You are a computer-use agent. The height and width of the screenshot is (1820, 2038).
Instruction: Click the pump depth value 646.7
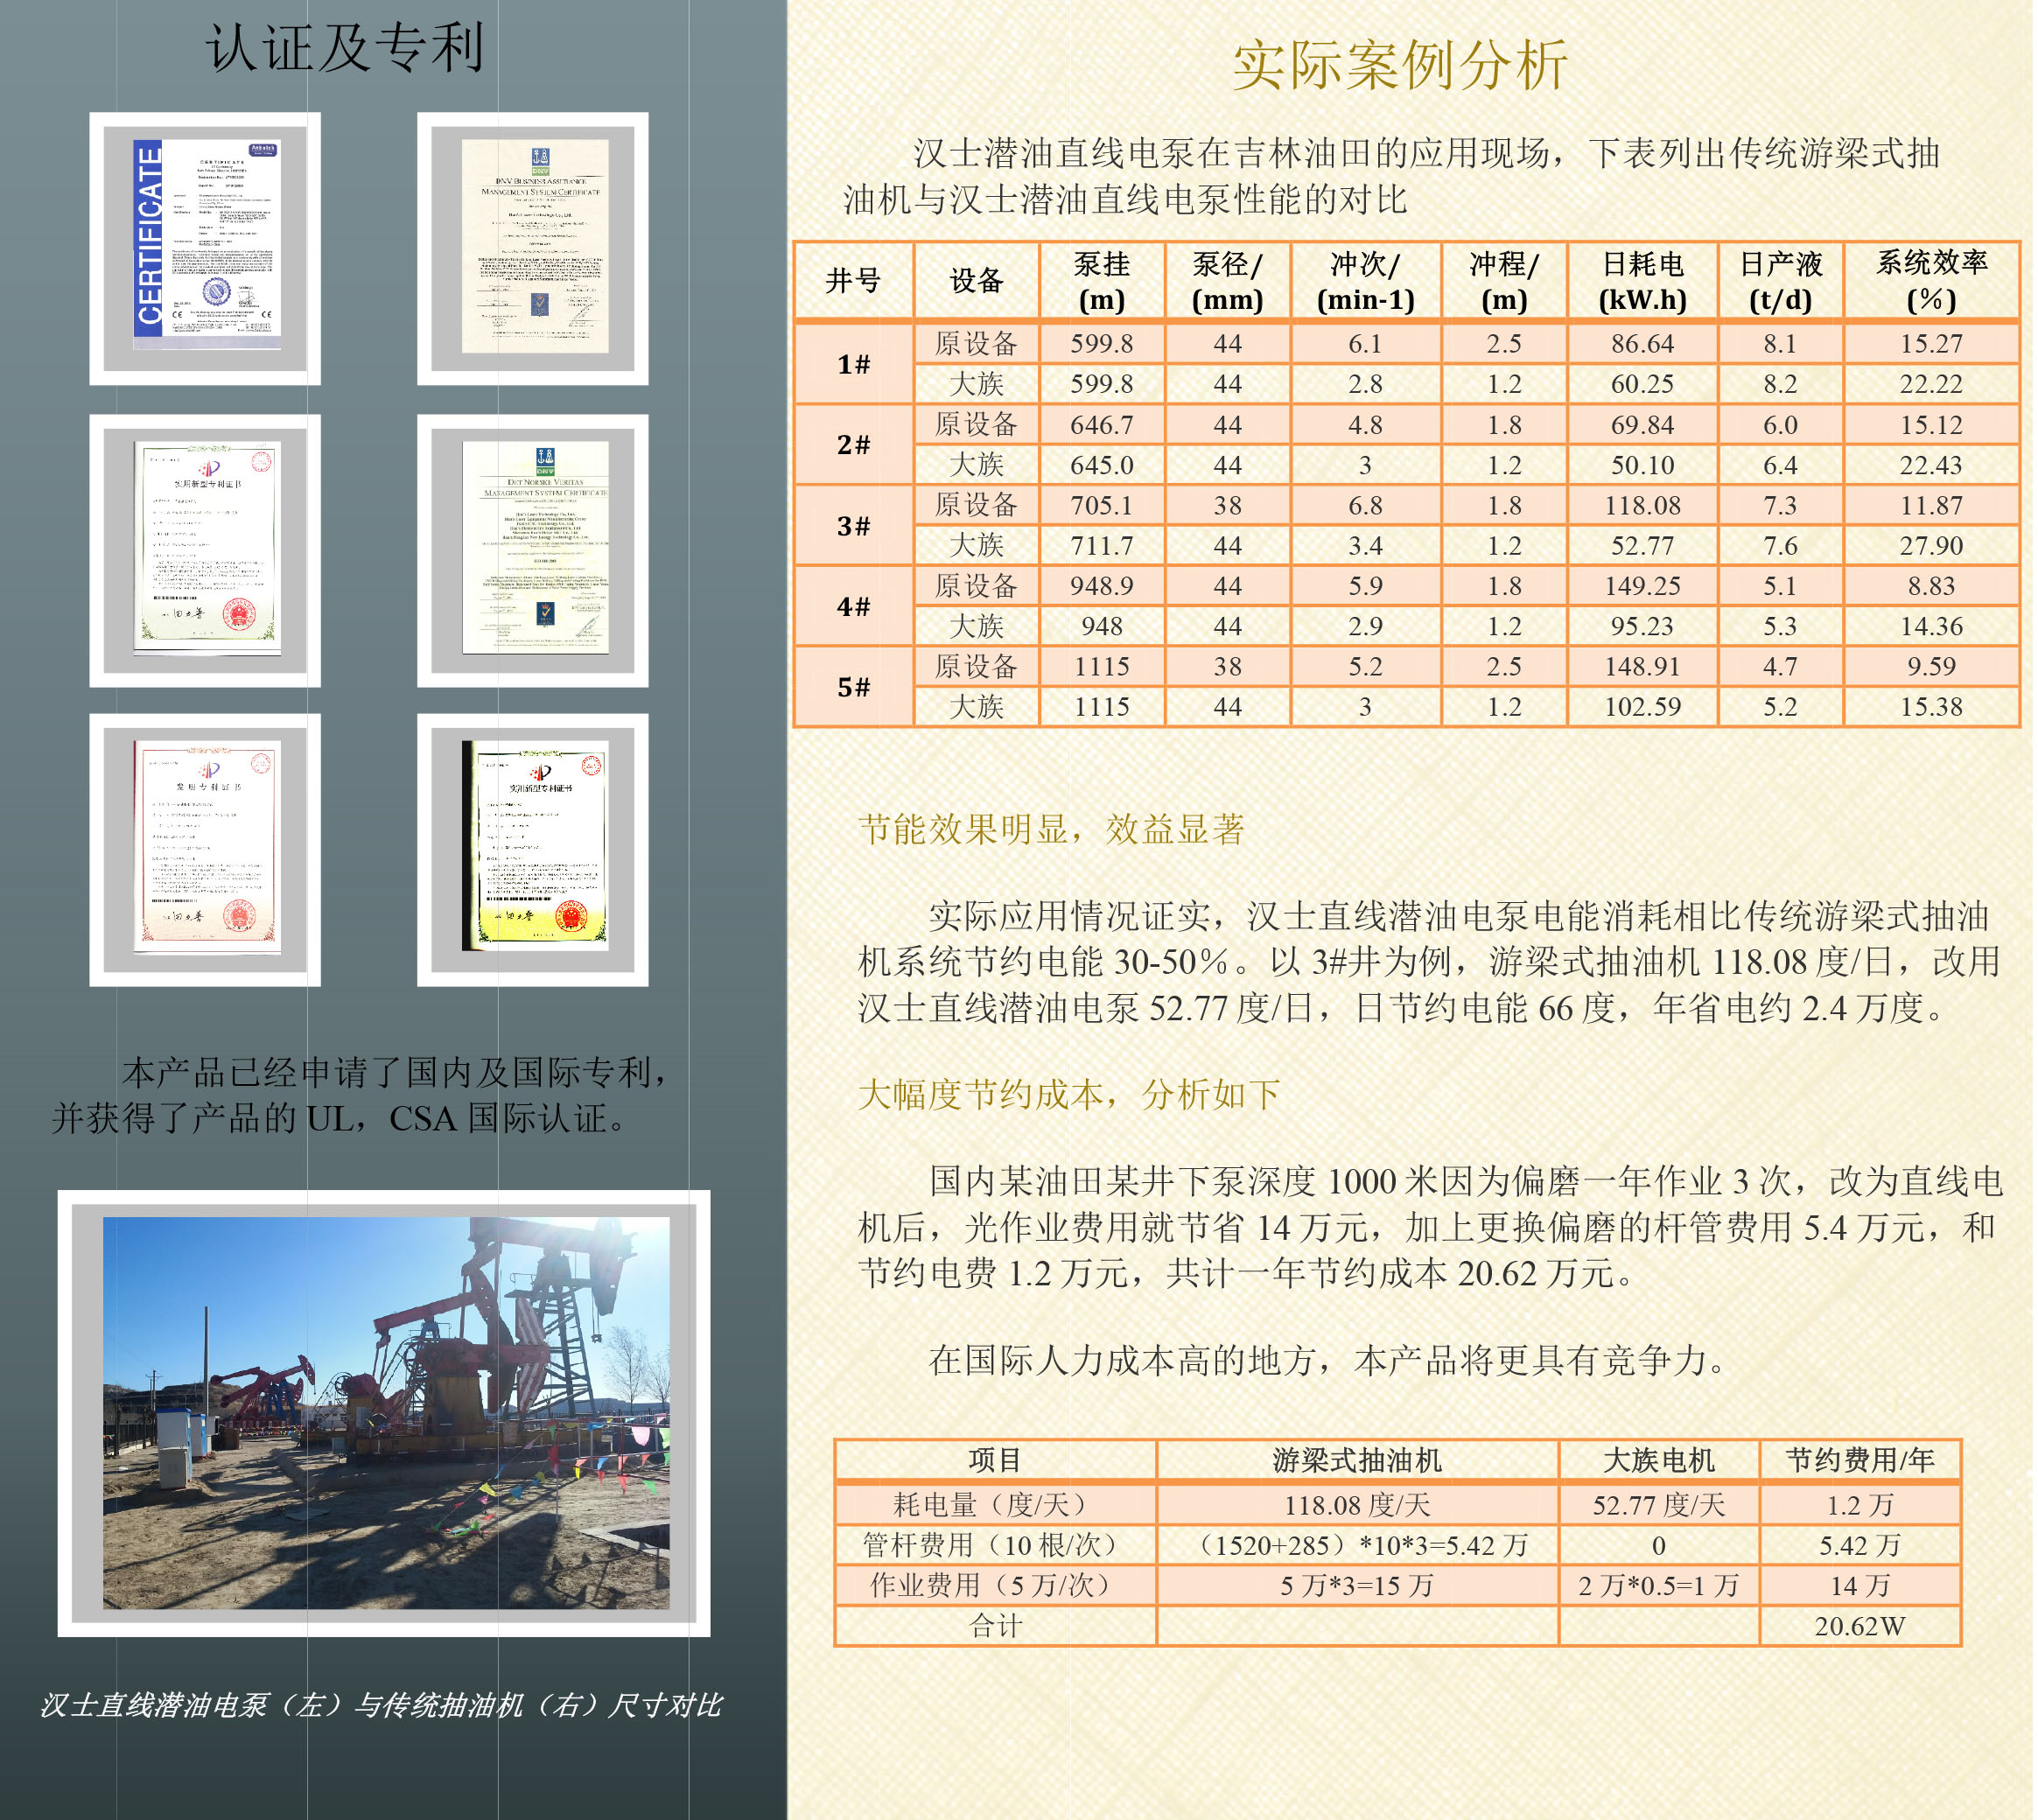coord(1102,425)
